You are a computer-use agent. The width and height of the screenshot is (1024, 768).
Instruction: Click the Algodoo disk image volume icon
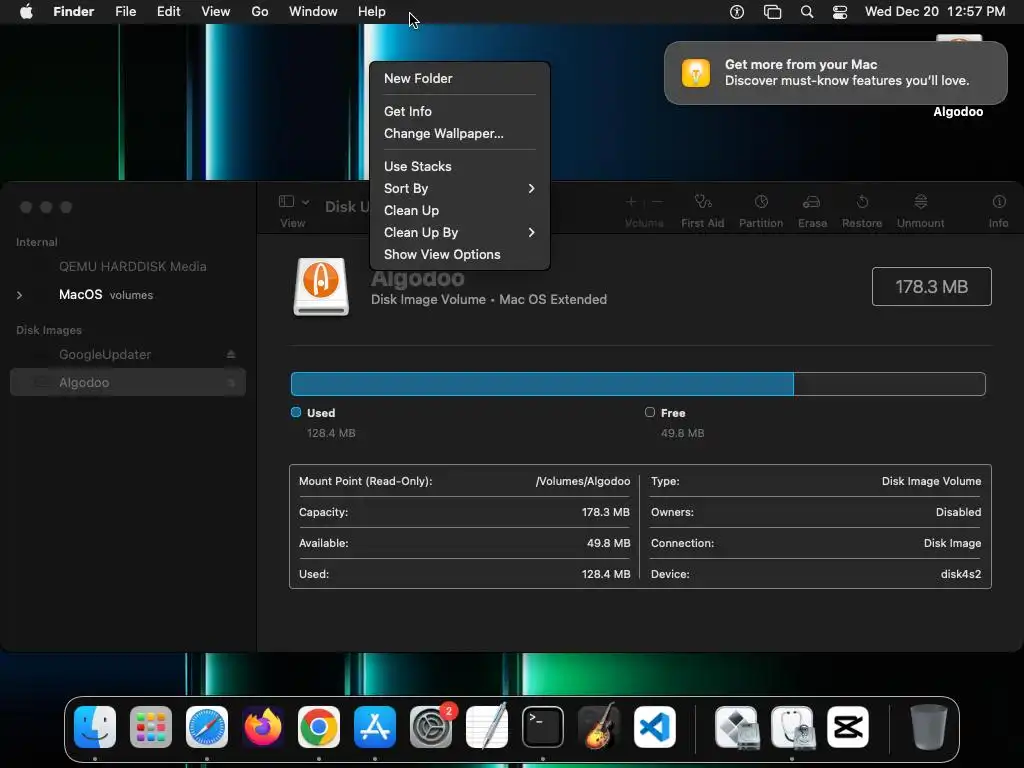click(321, 287)
